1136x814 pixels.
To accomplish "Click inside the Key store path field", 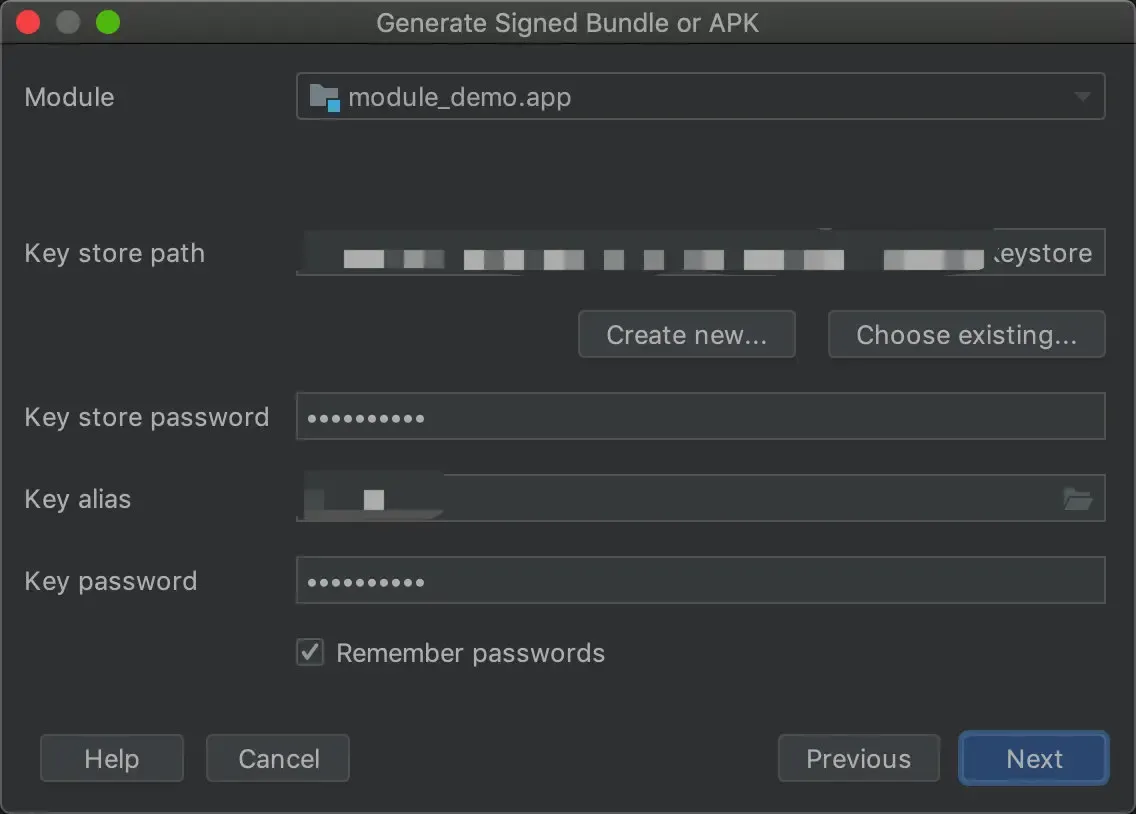I will pyautogui.click(x=700, y=253).
